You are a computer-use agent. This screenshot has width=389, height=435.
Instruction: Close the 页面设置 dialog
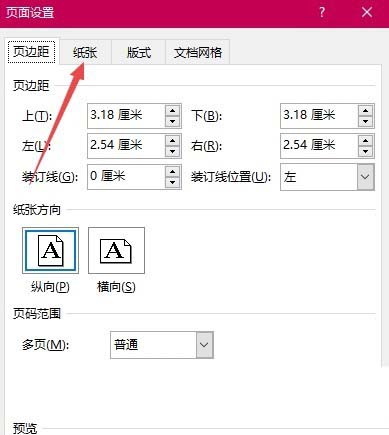point(367,13)
